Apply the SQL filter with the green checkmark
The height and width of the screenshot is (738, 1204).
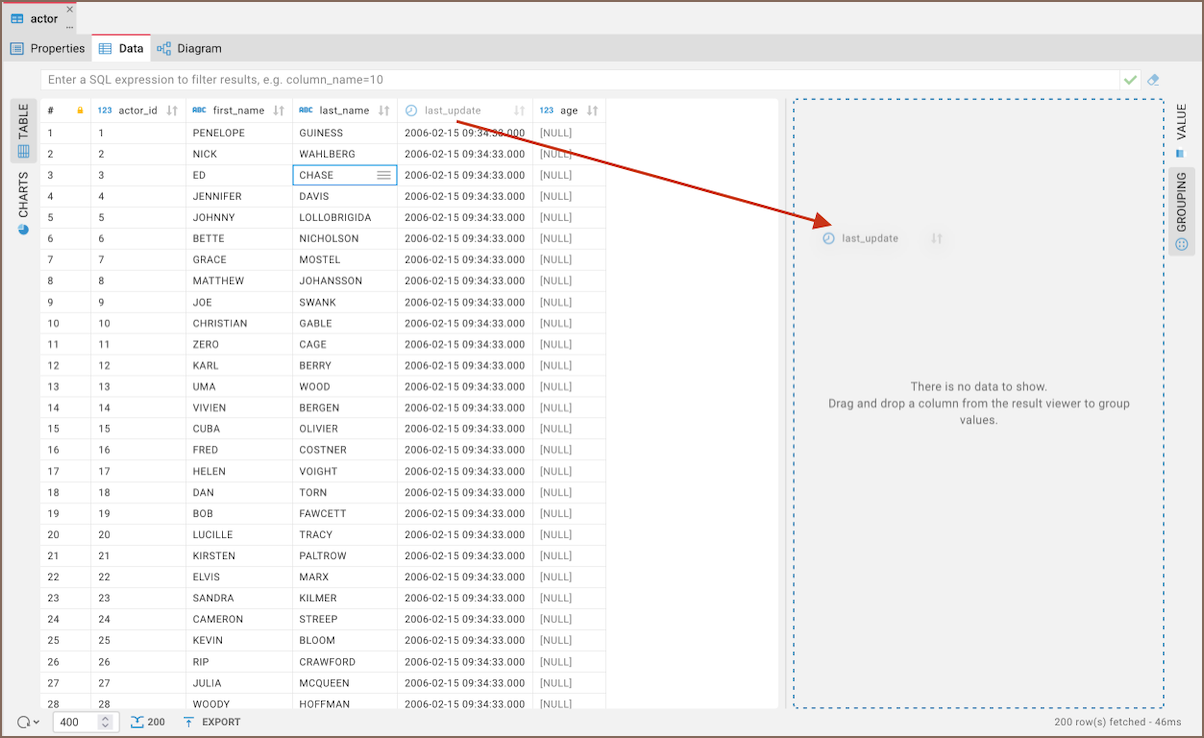click(x=1130, y=80)
